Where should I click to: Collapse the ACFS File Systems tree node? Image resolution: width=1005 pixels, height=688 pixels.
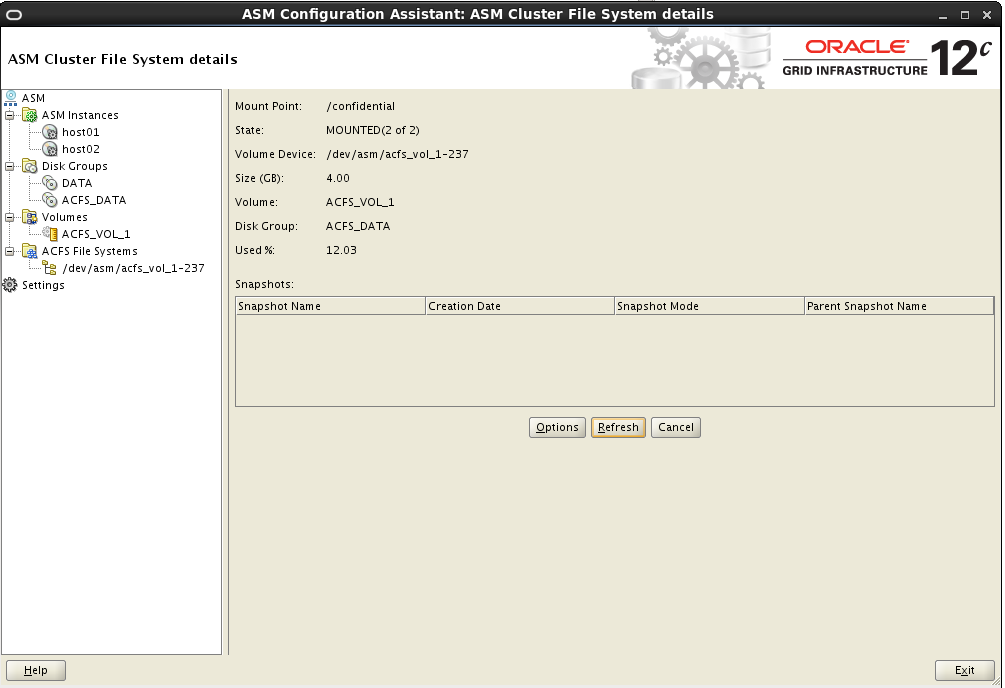click(x=10, y=251)
